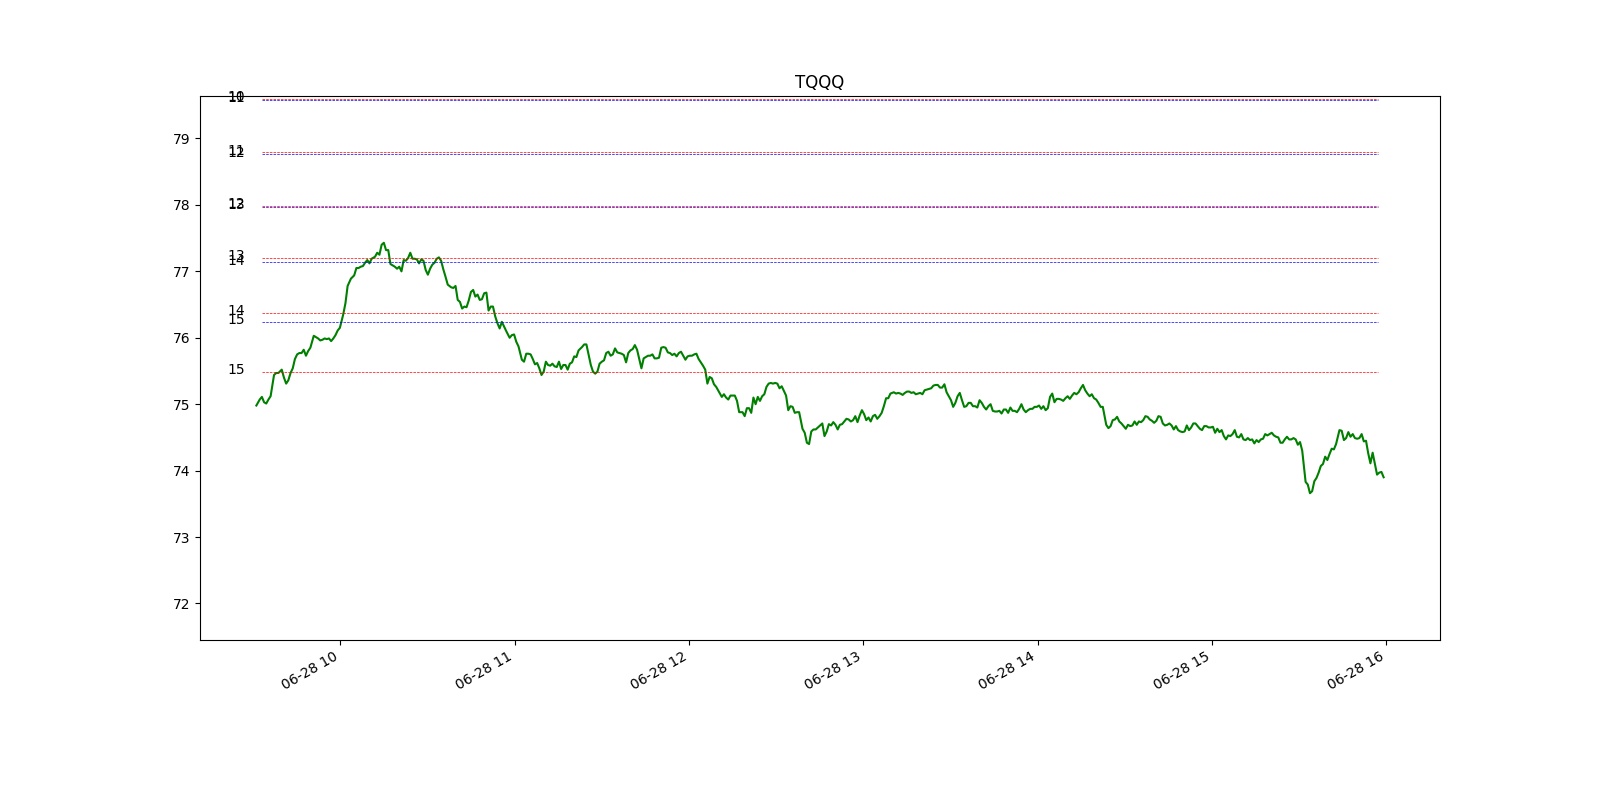Screen dimensions: 1600x800
Task: Select the 78 y-axis tick label
Action: click(x=181, y=205)
